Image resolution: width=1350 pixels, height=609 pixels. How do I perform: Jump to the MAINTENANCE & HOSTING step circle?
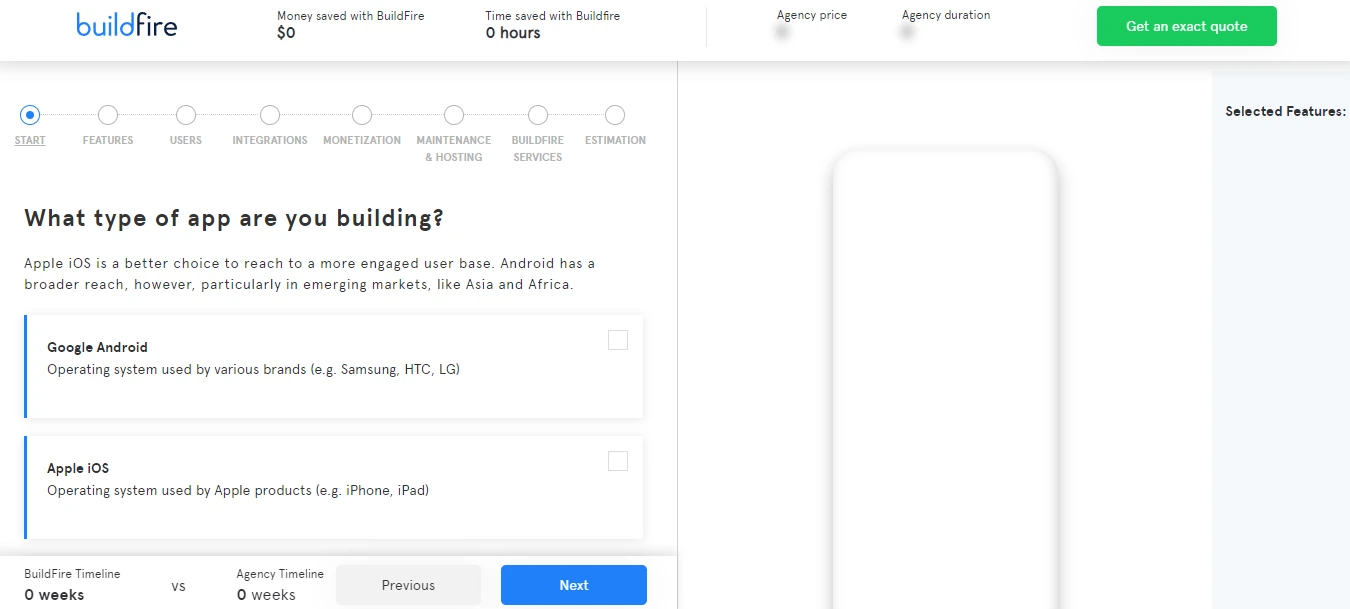click(x=454, y=115)
